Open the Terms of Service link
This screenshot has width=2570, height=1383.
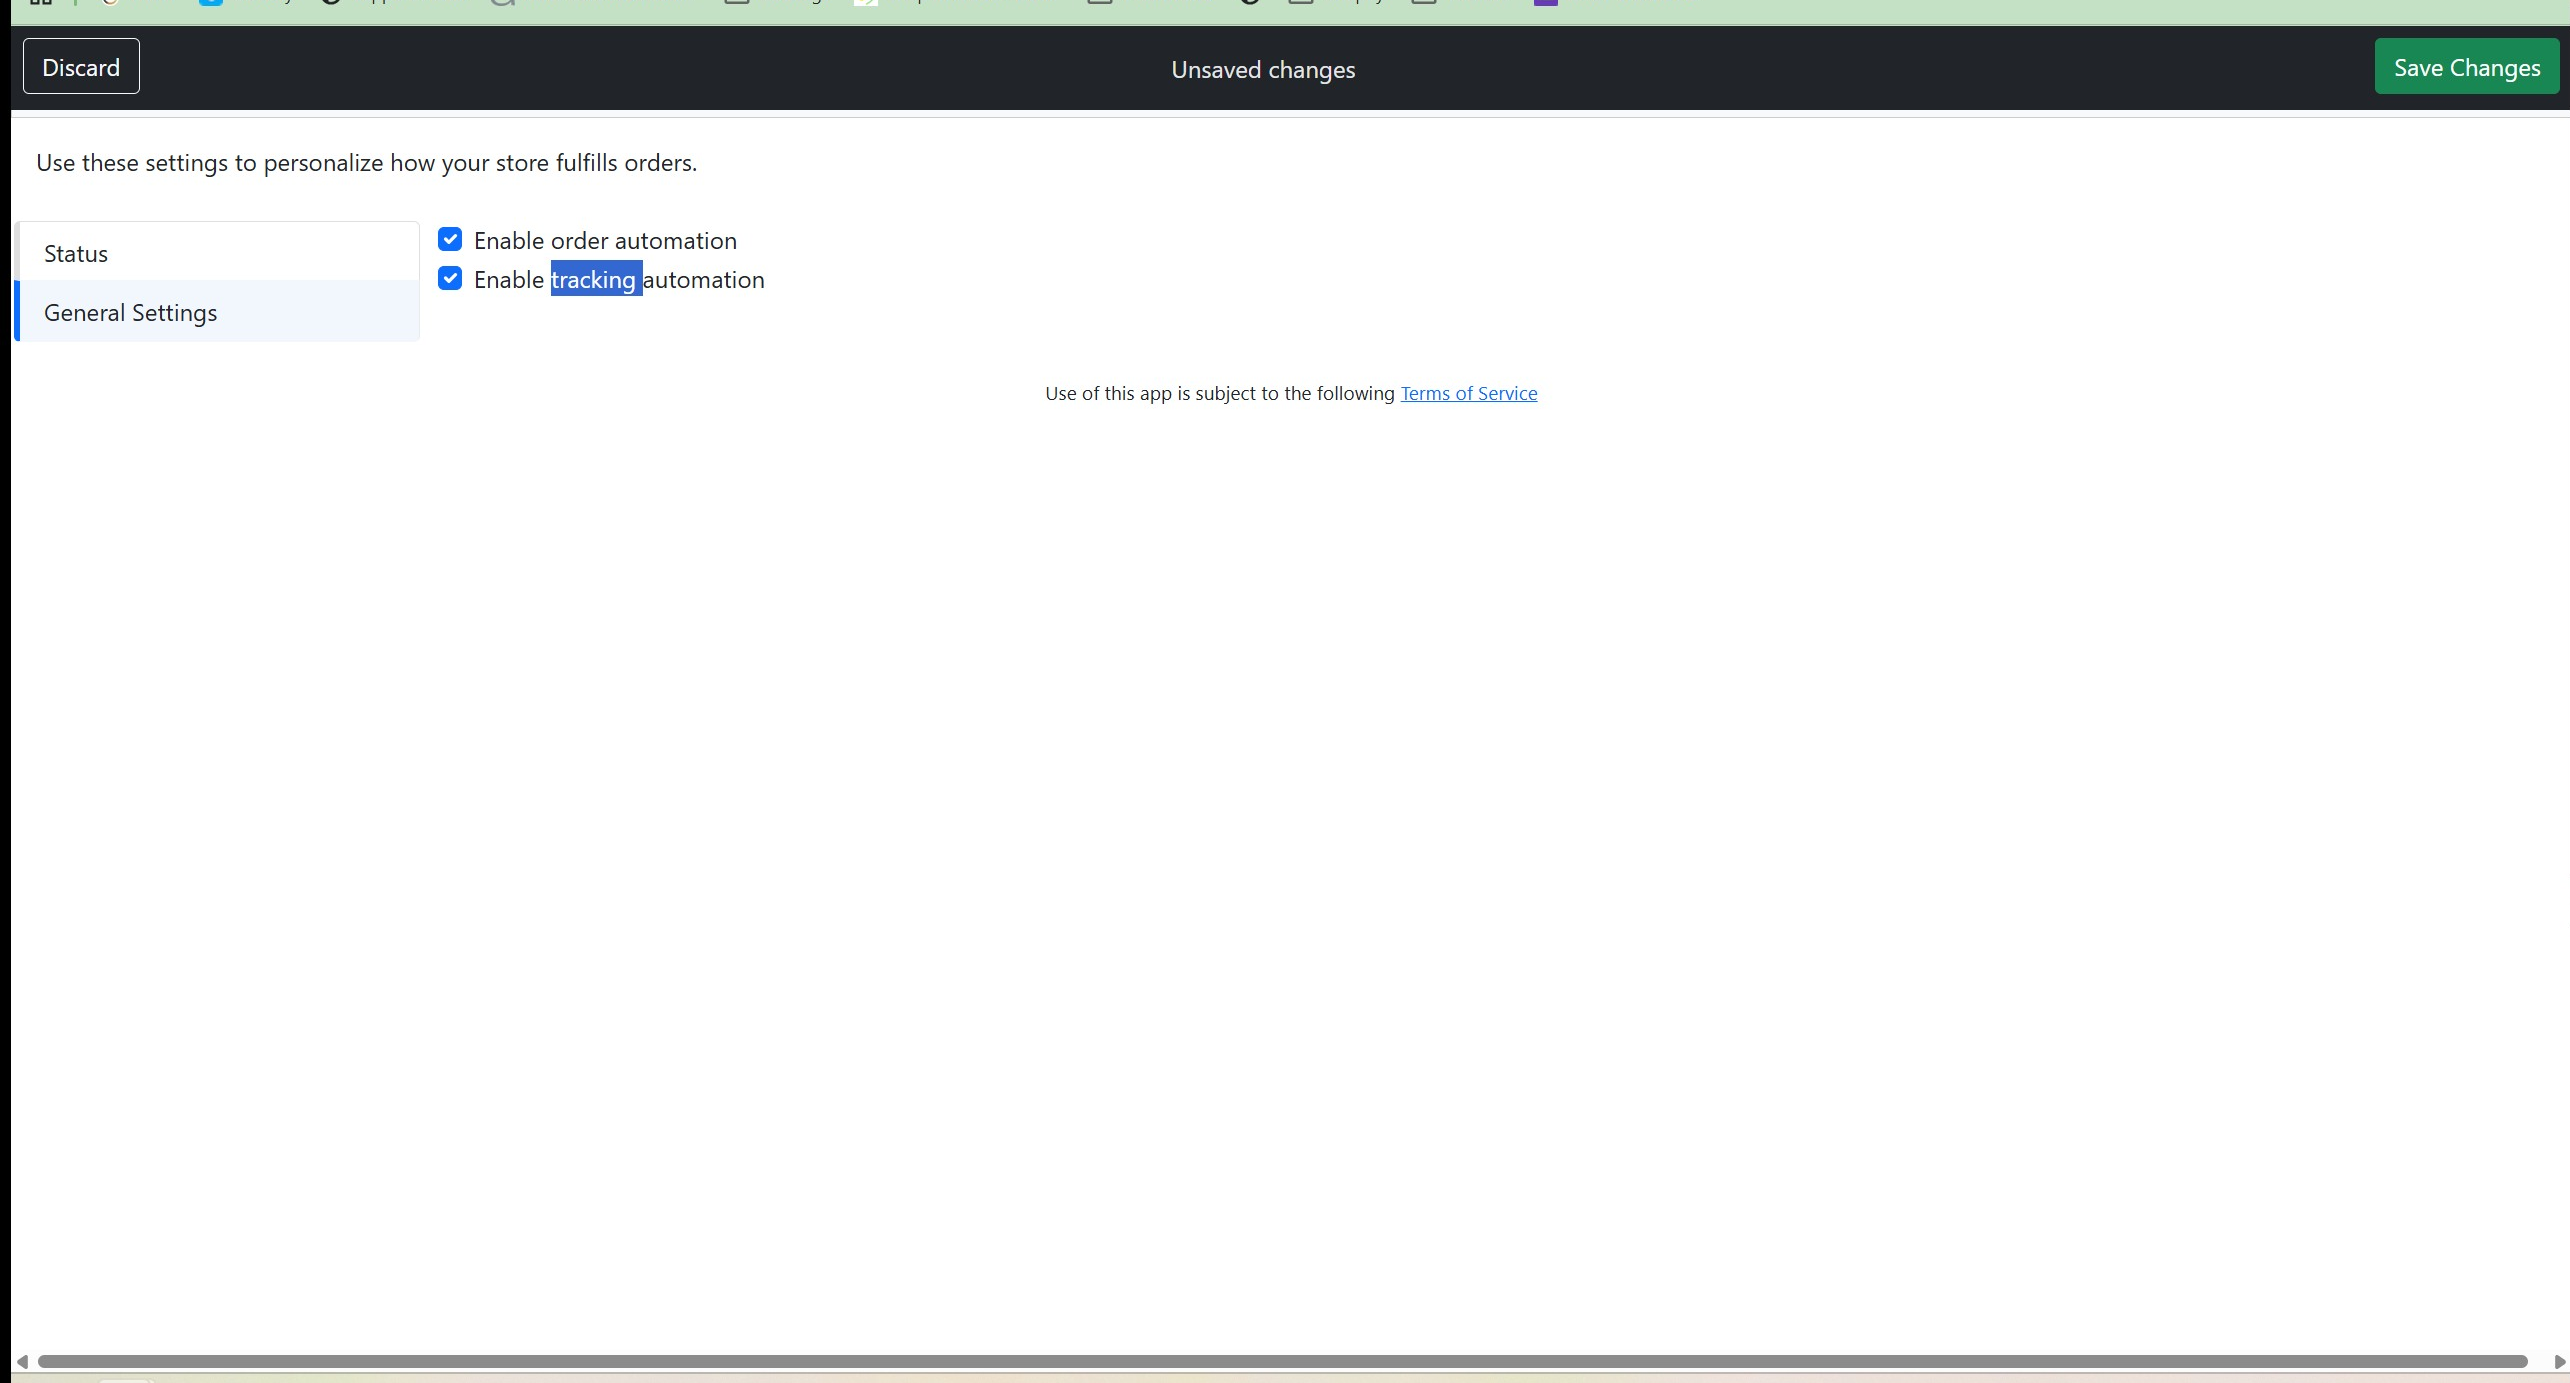[x=1468, y=393]
